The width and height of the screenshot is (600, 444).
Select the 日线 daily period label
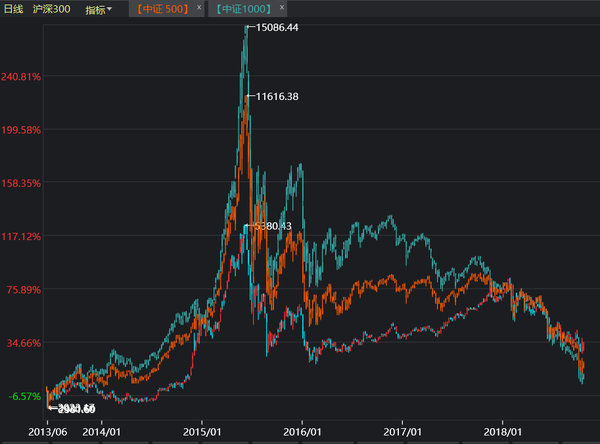pyautogui.click(x=13, y=9)
